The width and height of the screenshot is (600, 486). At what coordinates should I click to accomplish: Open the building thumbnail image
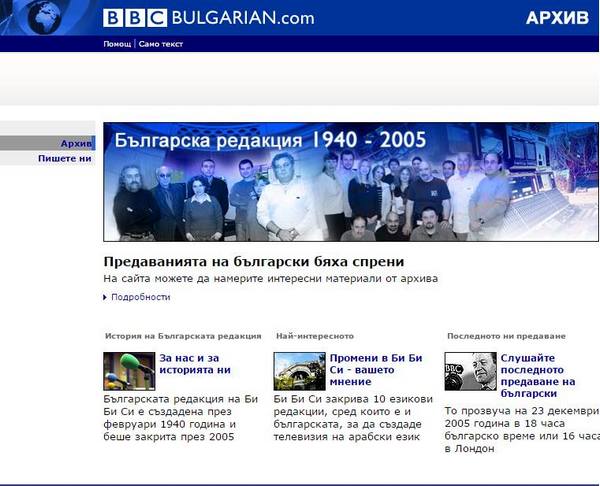point(300,371)
